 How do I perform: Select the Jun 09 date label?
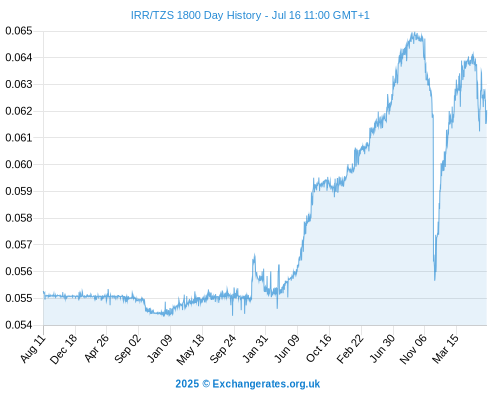click(287, 348)
